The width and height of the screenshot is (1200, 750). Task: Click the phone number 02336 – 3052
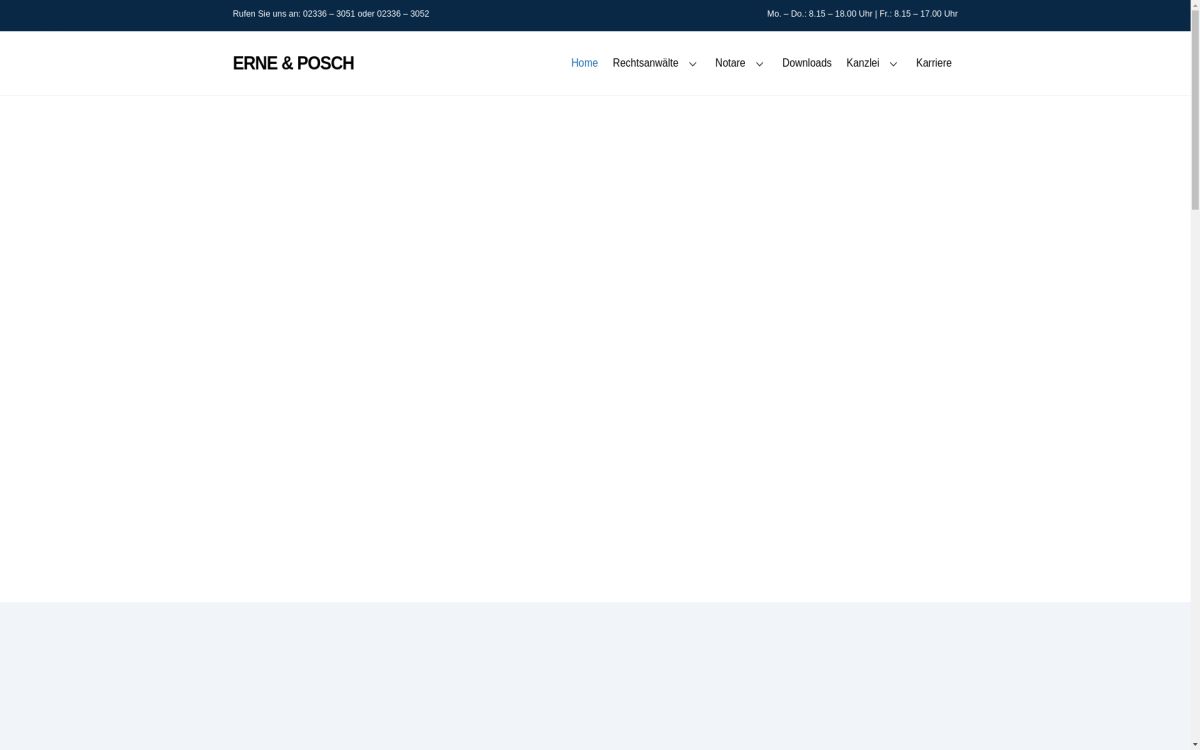click(403, 14)
